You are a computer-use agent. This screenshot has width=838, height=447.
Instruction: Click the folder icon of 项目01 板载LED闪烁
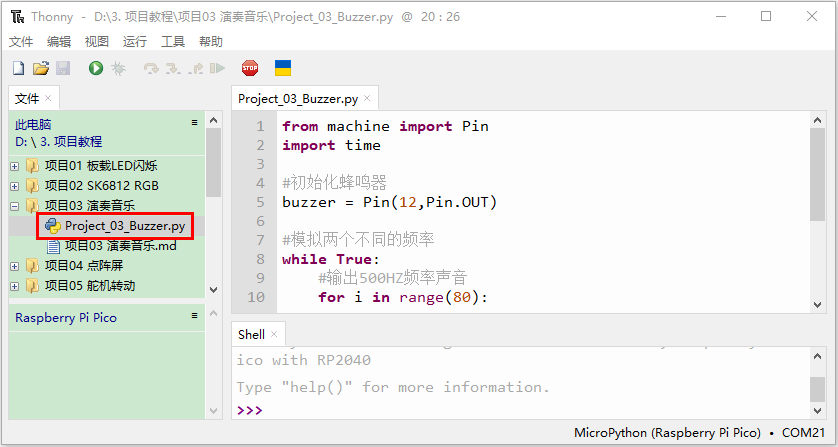click(33, 166)
